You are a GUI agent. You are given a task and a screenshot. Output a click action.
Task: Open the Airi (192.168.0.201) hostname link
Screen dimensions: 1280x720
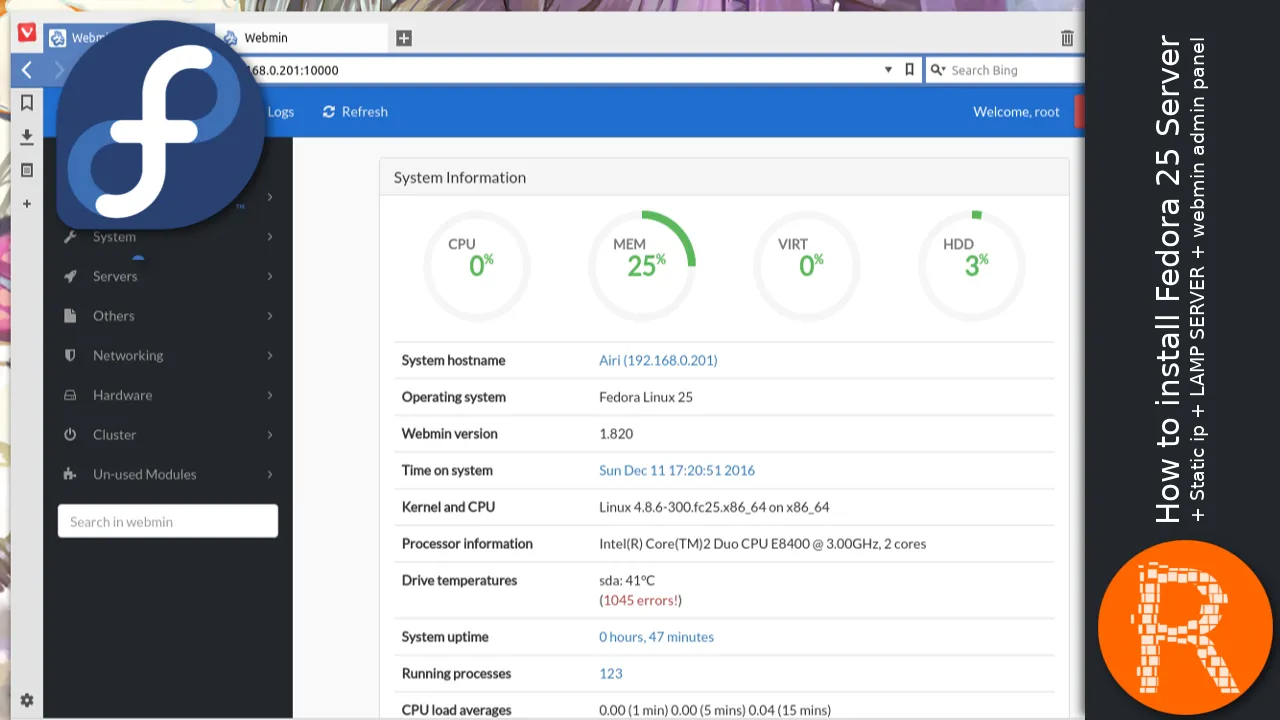click(x=658, y=360)
